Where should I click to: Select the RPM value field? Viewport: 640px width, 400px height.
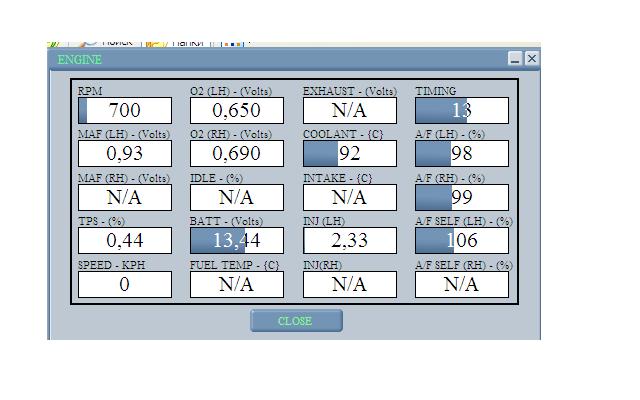(x=124, y=110)
